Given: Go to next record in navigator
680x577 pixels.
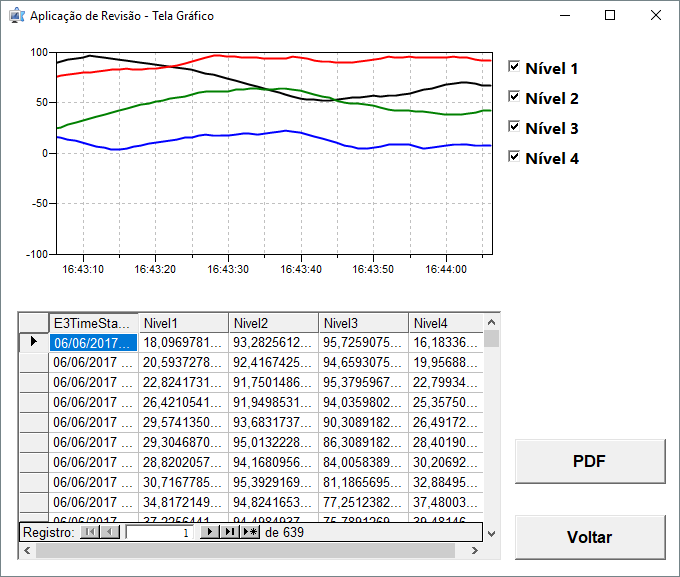Looking at the screenshot, I should point(211,533).
